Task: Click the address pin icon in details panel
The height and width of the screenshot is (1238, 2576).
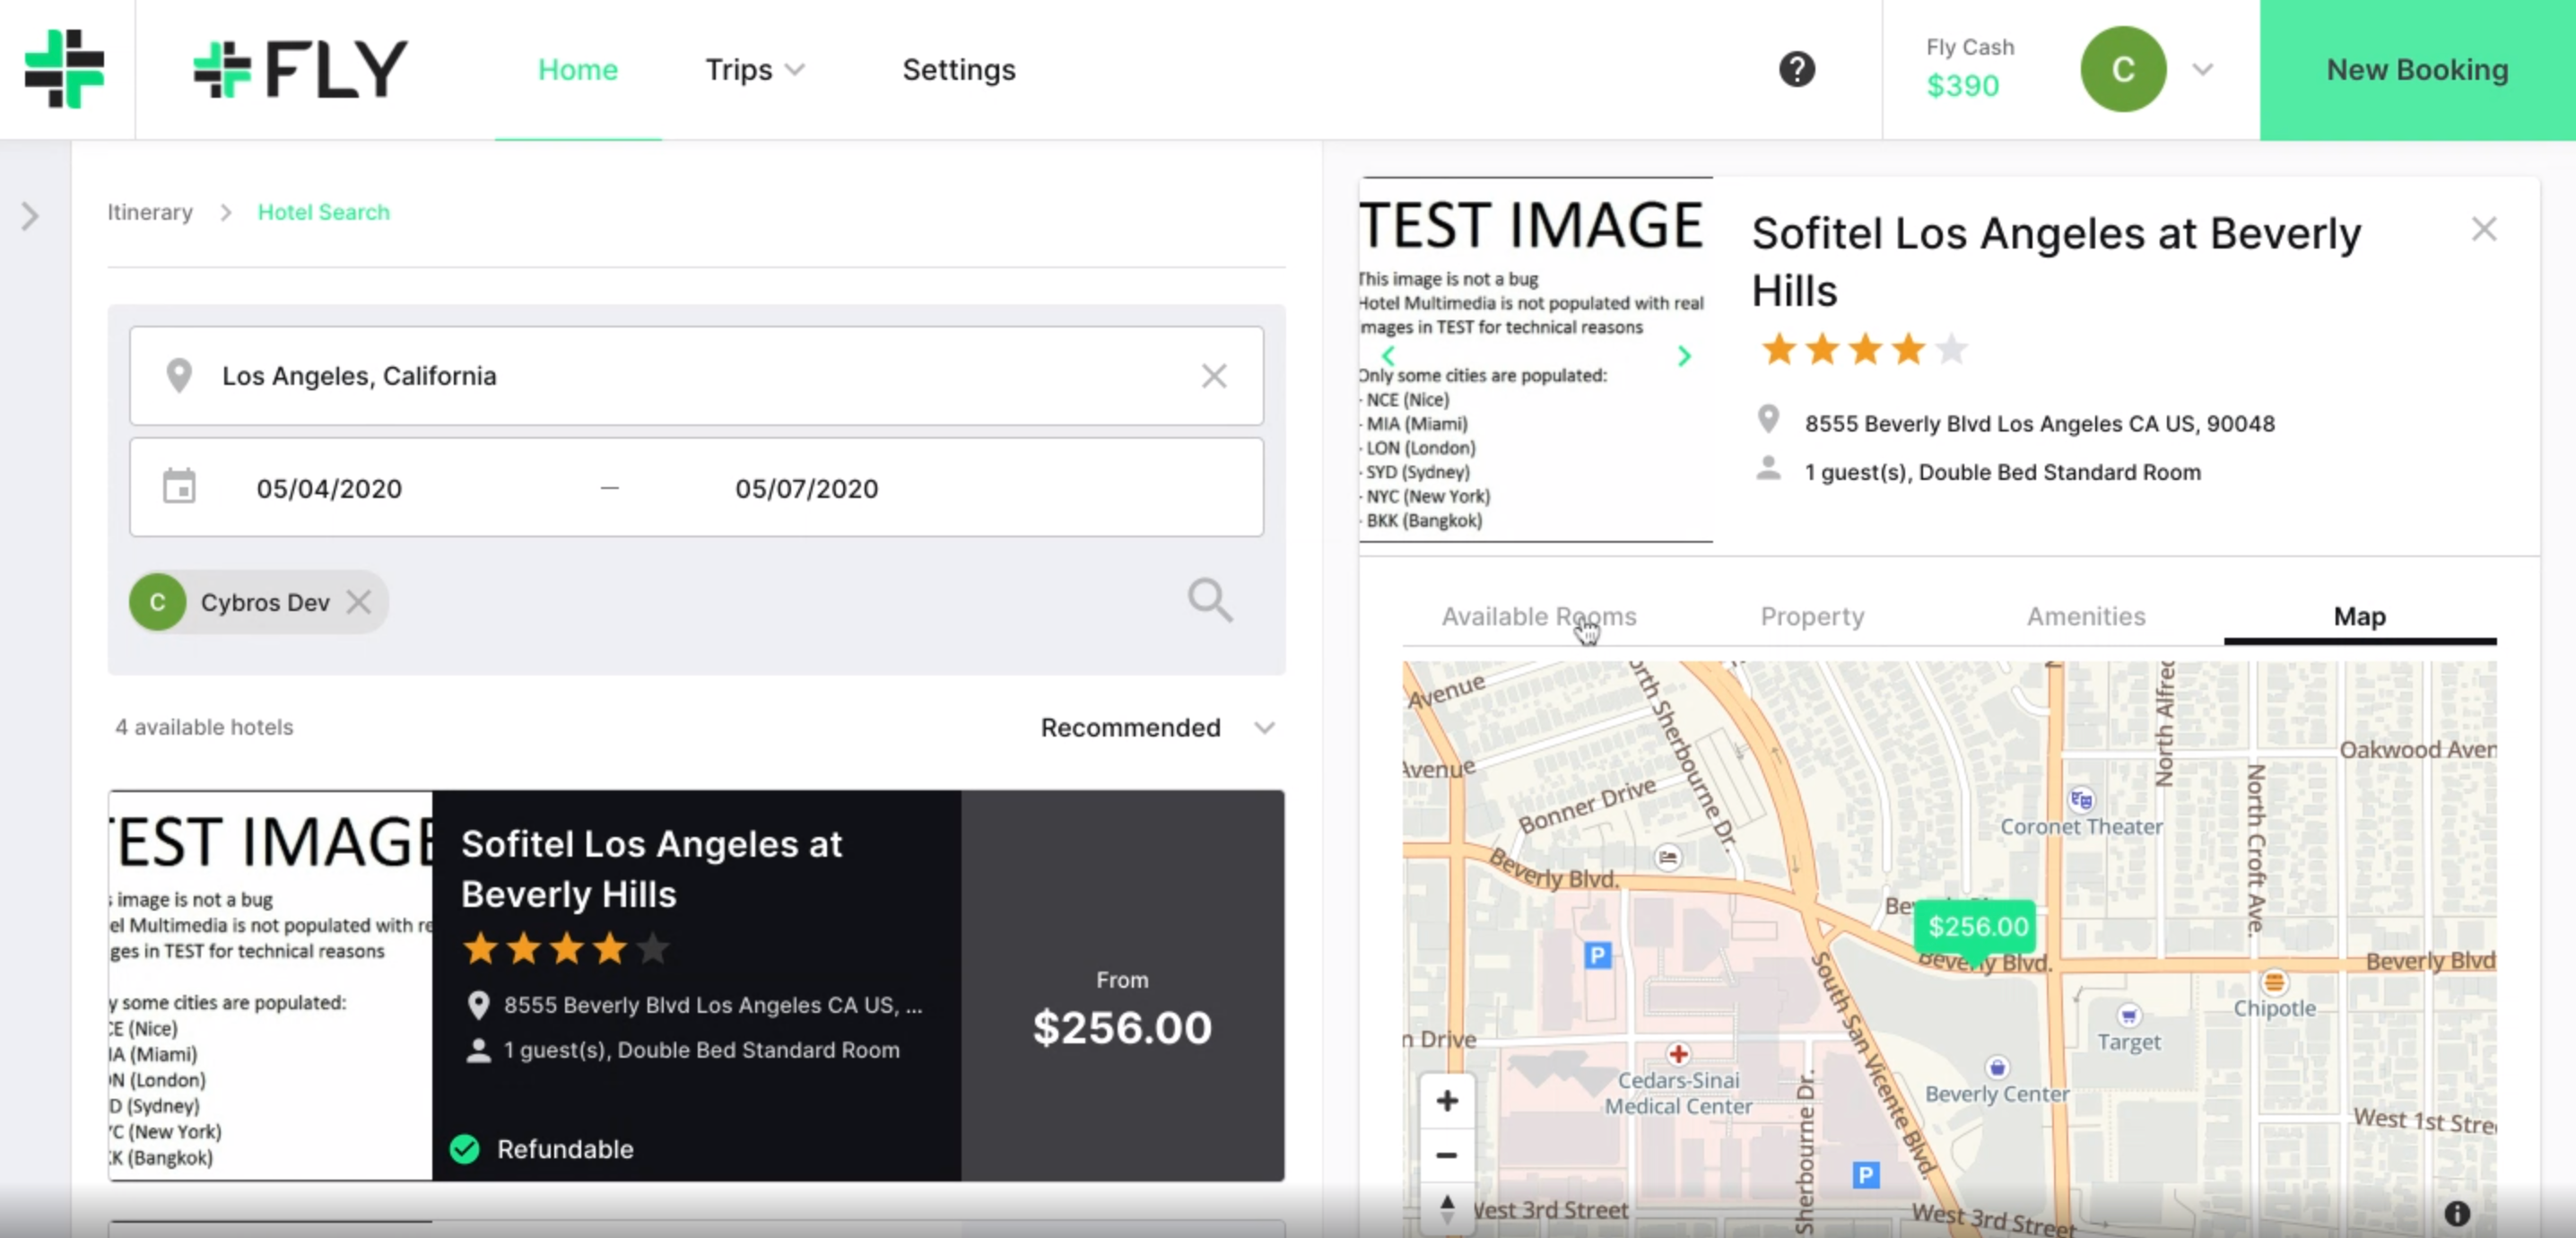Action: (x=1768, y=419)
